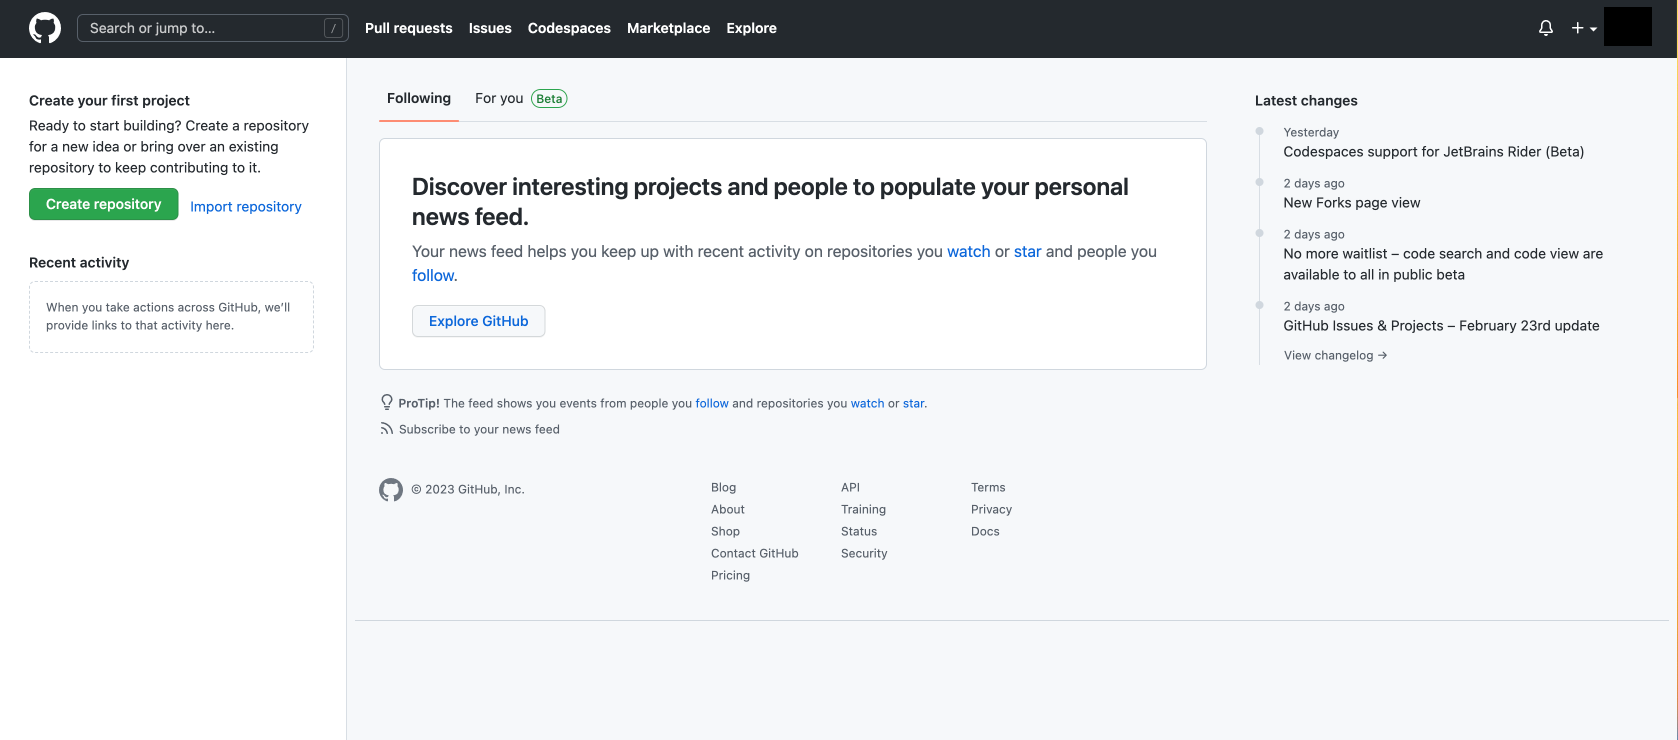Open Marketplace in top navigation
1678x740 pixels.
pos(669,28)
